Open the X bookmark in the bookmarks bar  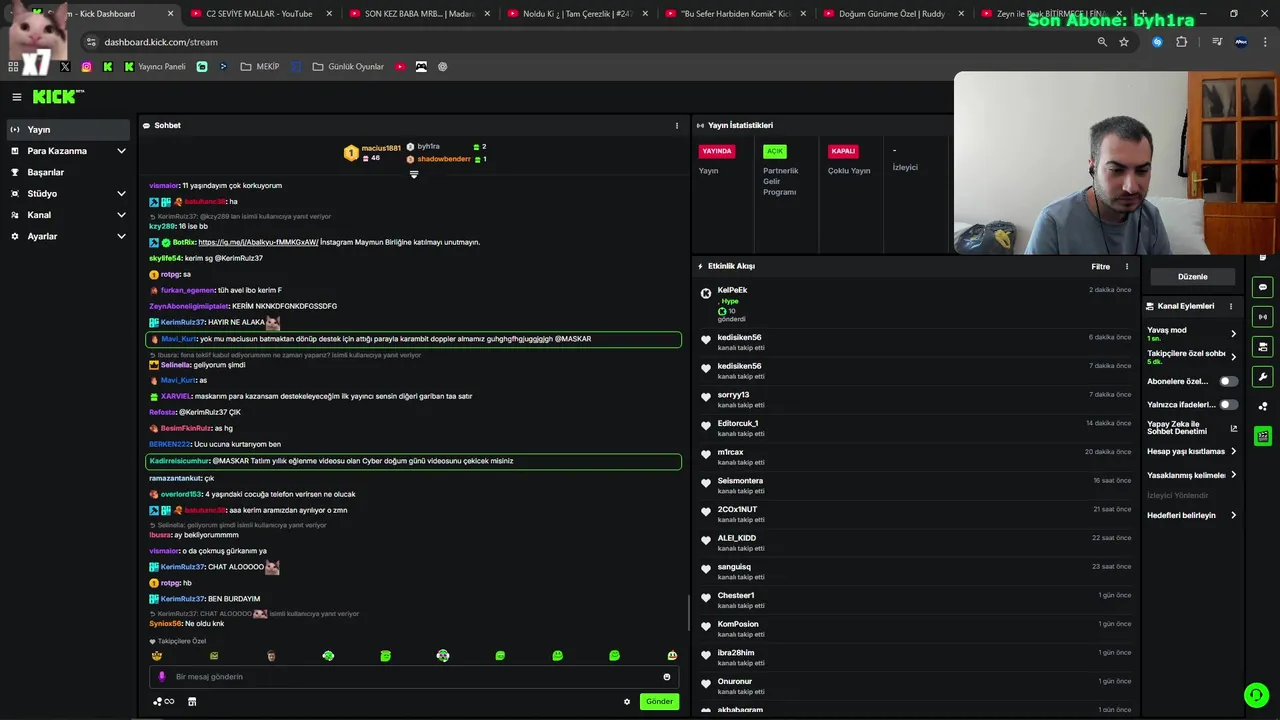coord(65,67)
